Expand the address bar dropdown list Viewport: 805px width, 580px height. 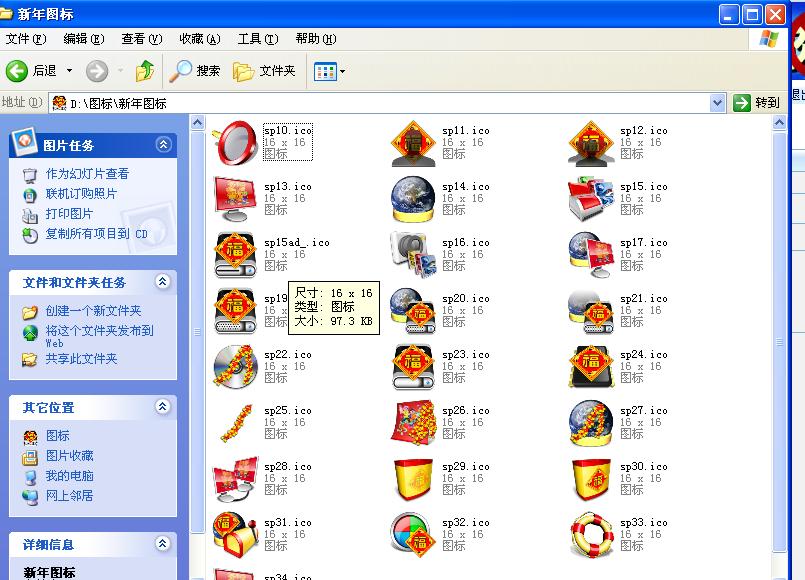point(717,103)
